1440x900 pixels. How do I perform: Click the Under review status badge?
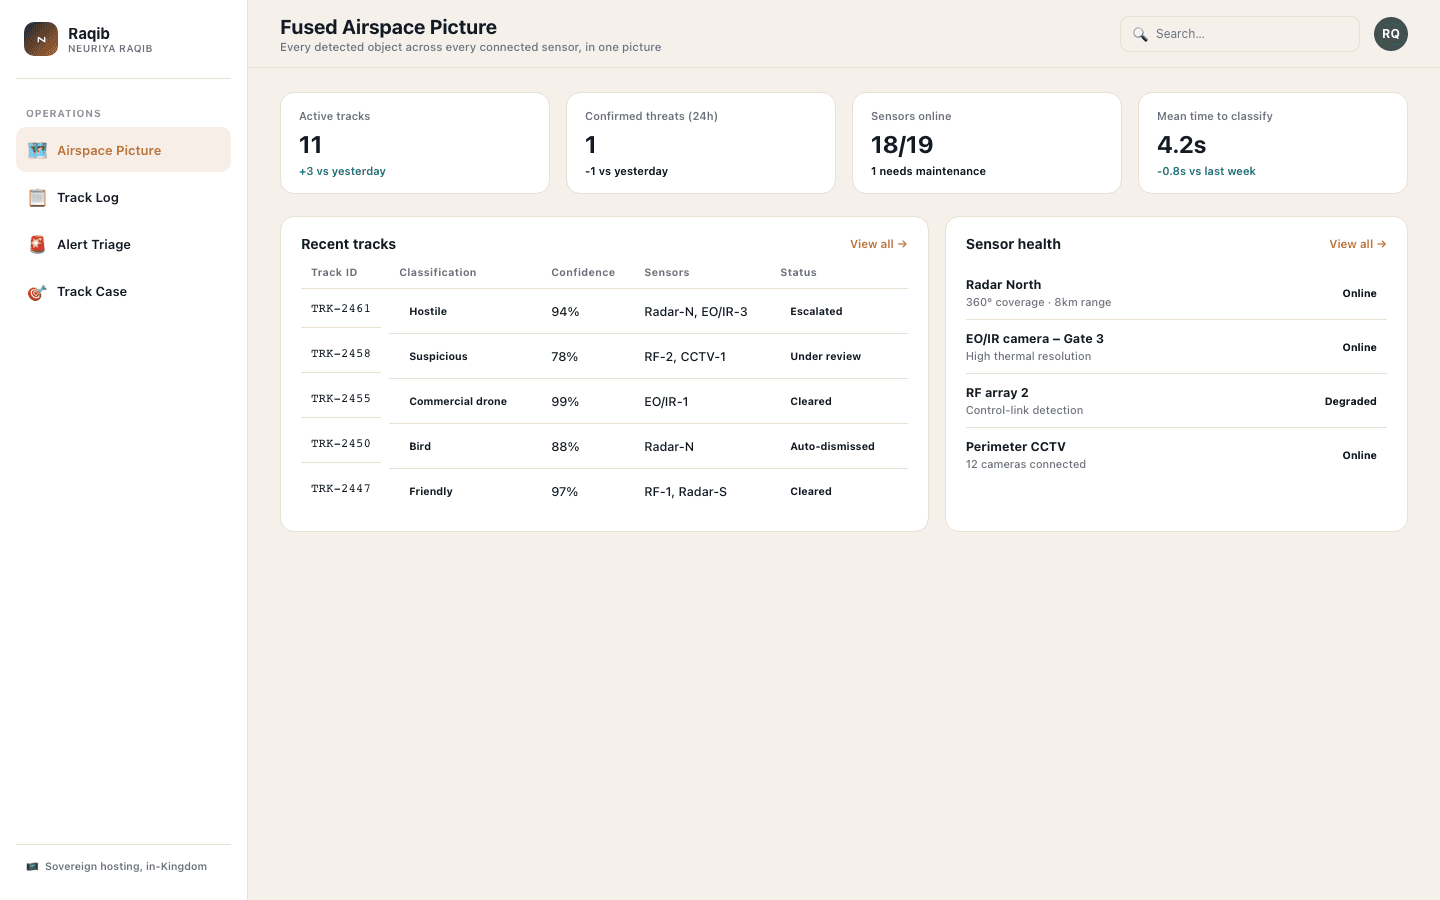(825, 357)
